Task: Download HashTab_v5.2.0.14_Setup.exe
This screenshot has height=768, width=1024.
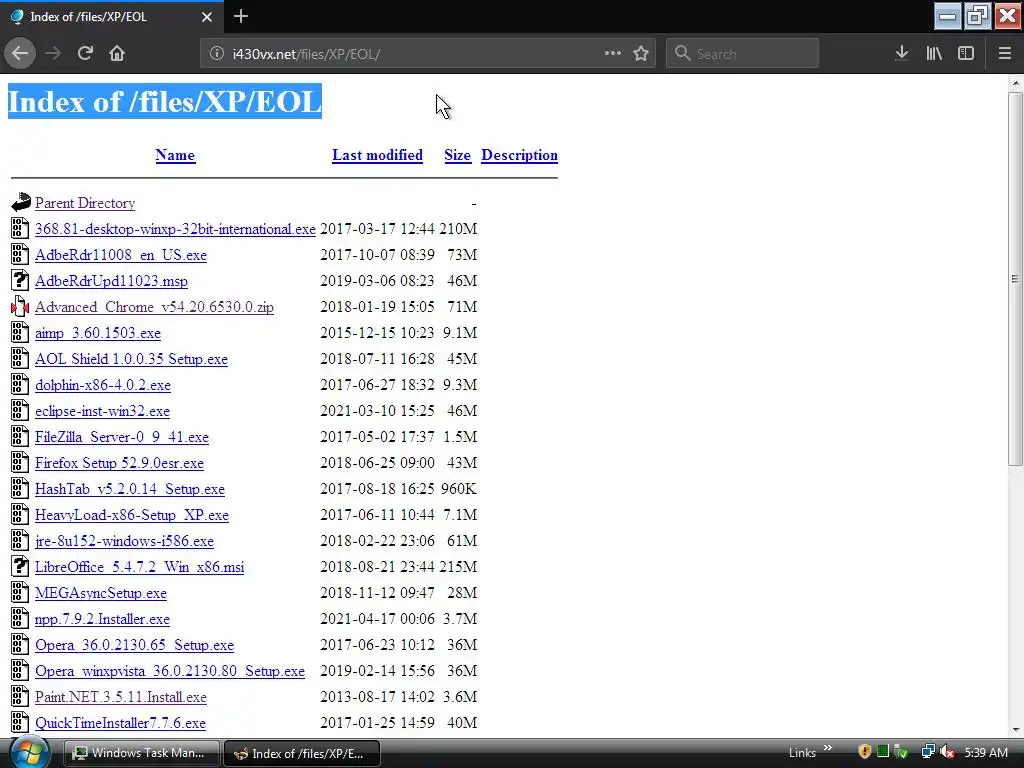Action: point(130,489)
